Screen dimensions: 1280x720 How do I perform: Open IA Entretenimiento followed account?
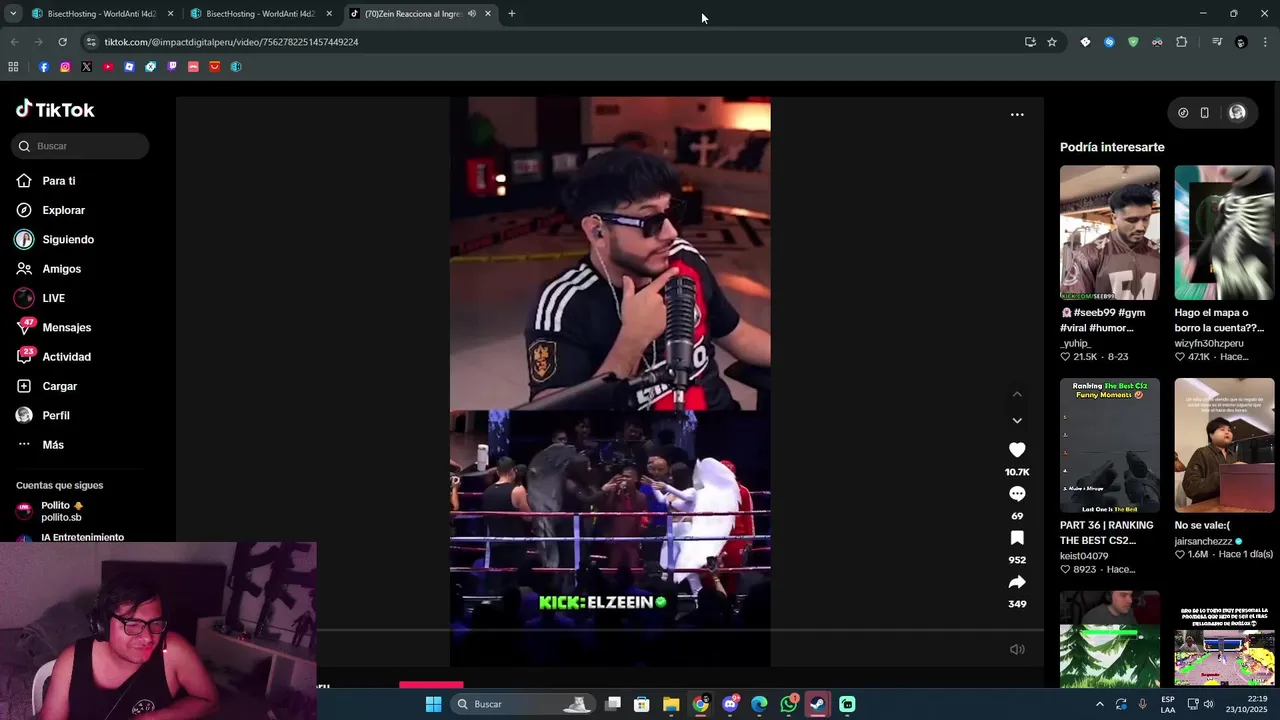(82, 537)
